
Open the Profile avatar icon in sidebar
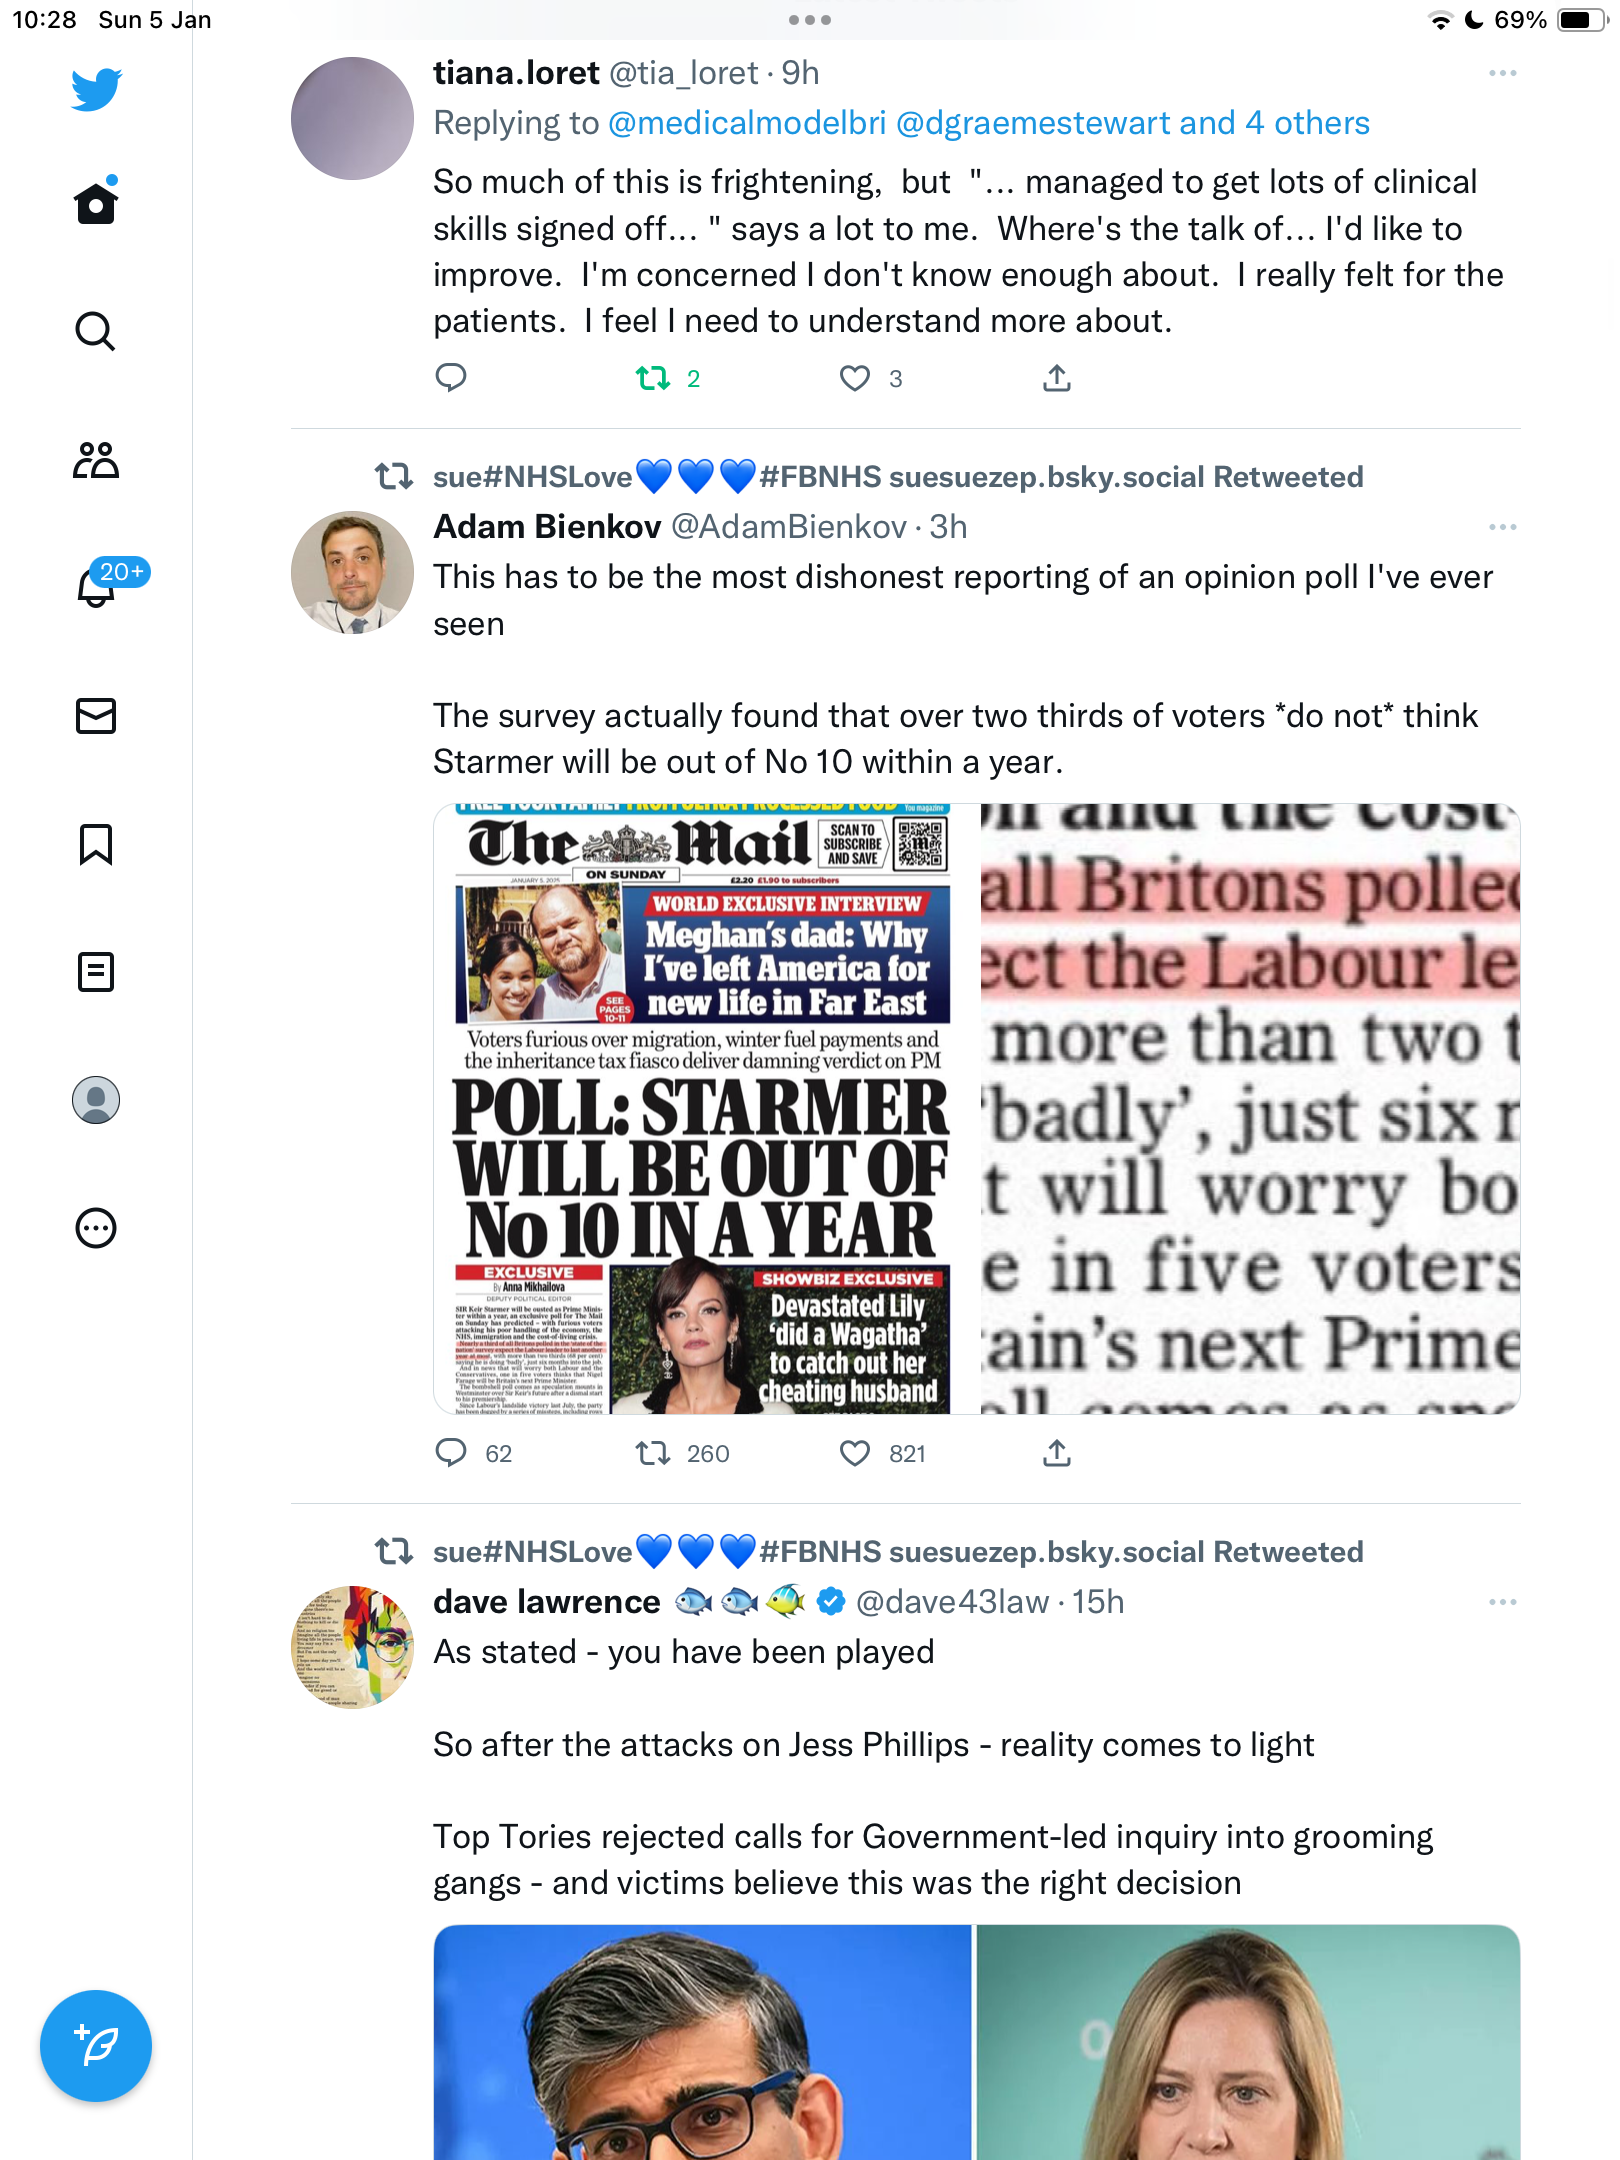click(96, 1100)
